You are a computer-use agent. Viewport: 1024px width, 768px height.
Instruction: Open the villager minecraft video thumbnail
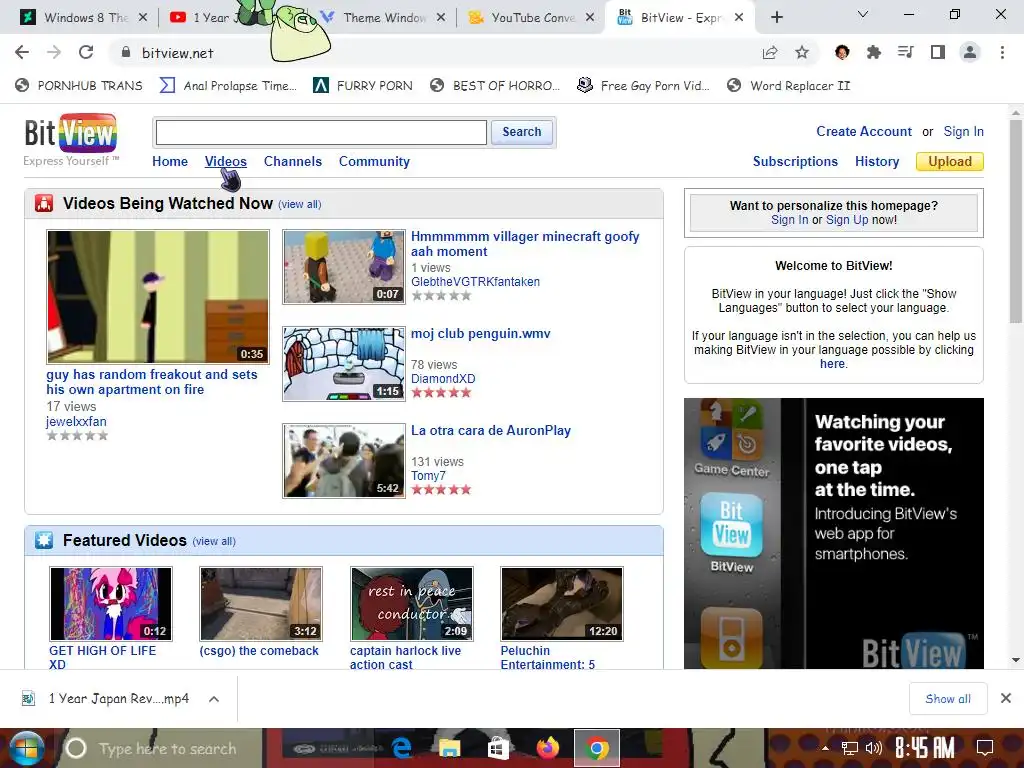(x=344, y=266)
